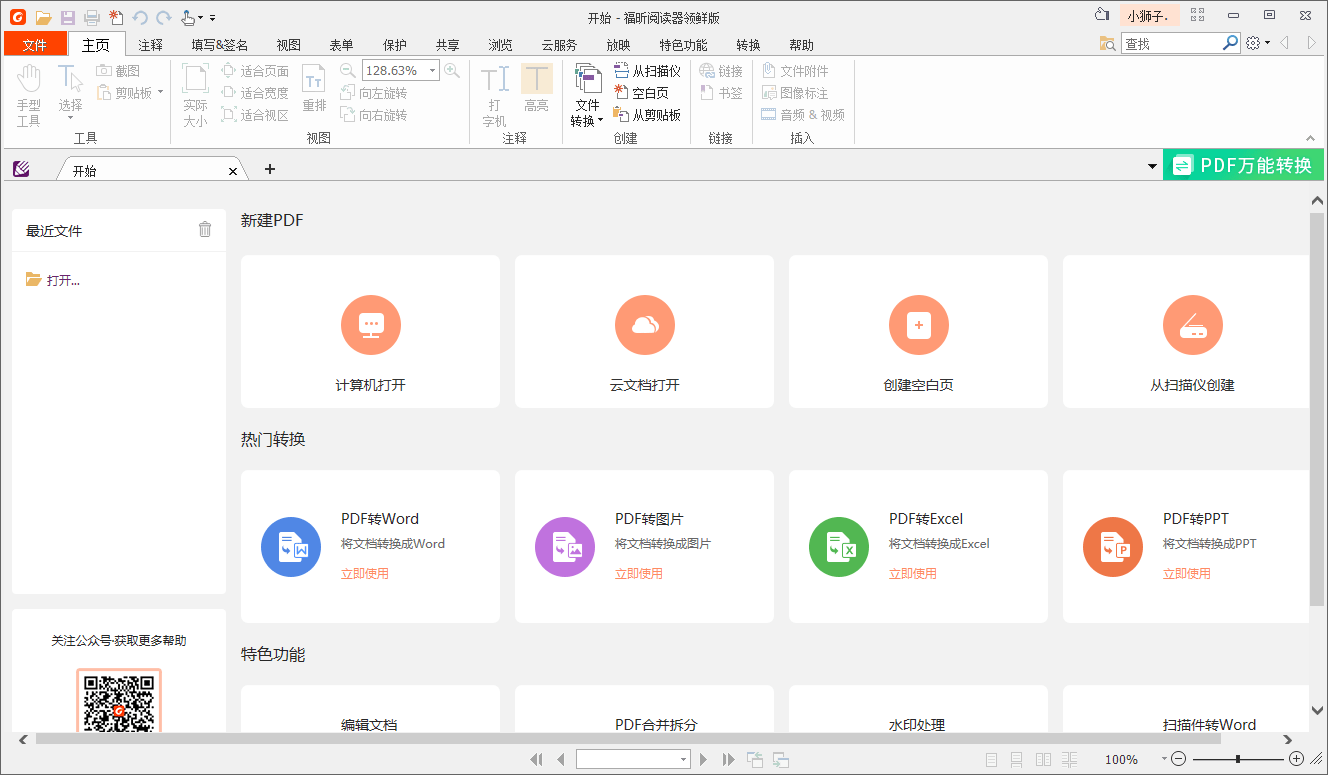
Task: Switch to the 特色功能 features tab
Action: point(683,44)
